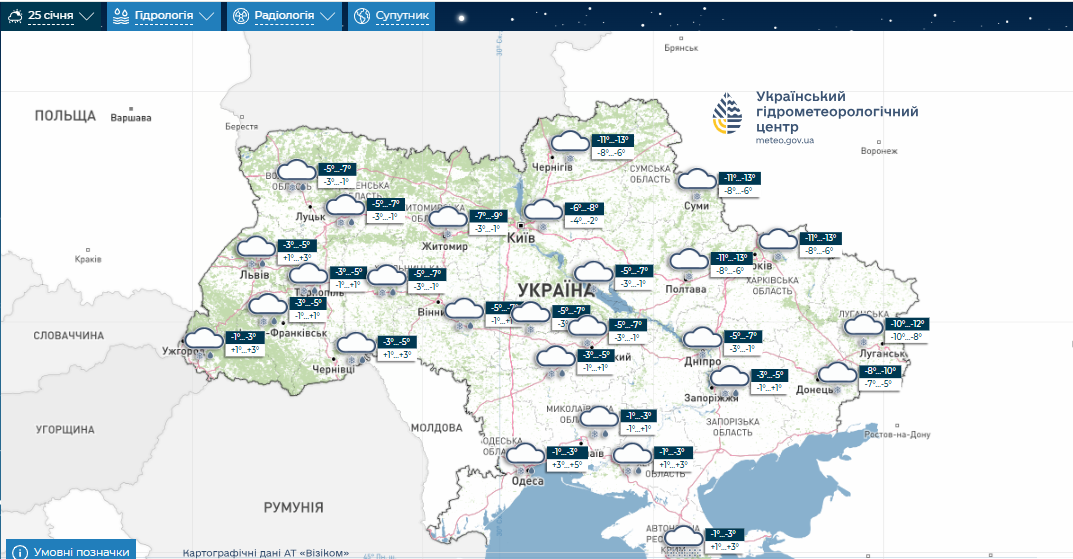This screenshot has width=1073, height=559.
Task: Click the cloud weather icon near Одеса
Action: 524,457
